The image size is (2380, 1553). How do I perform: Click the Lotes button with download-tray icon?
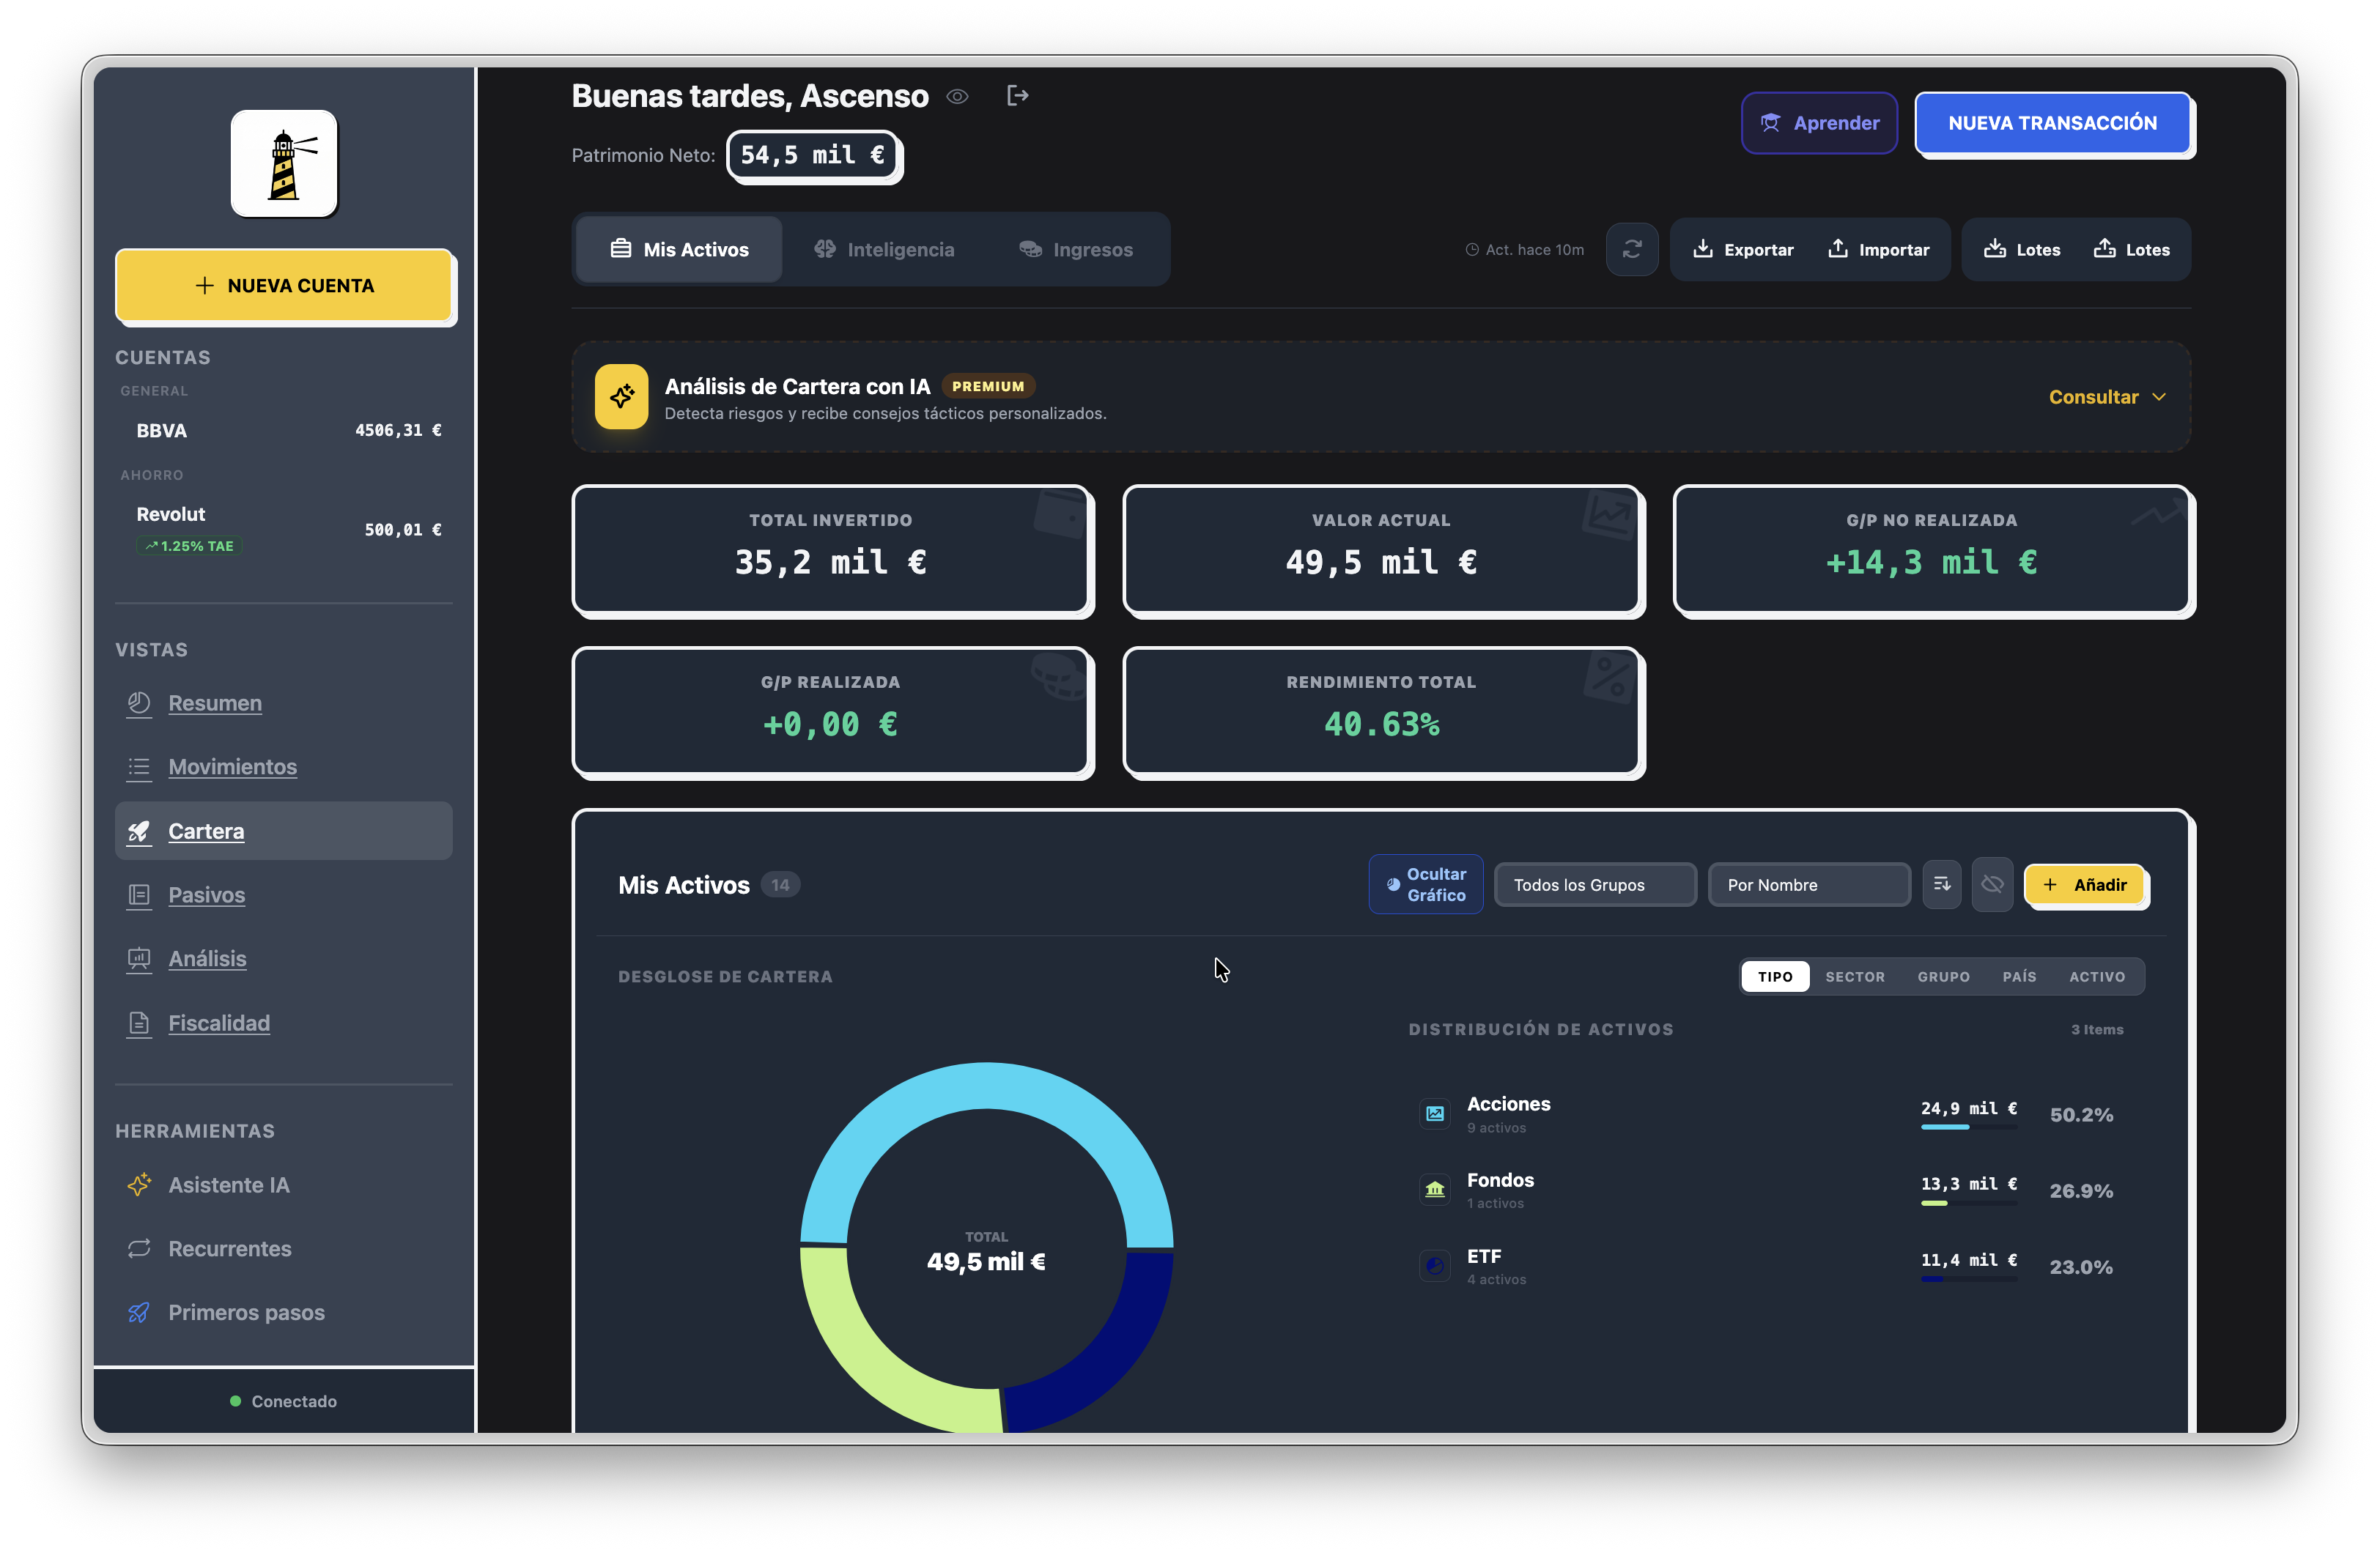coord(2022,249)
